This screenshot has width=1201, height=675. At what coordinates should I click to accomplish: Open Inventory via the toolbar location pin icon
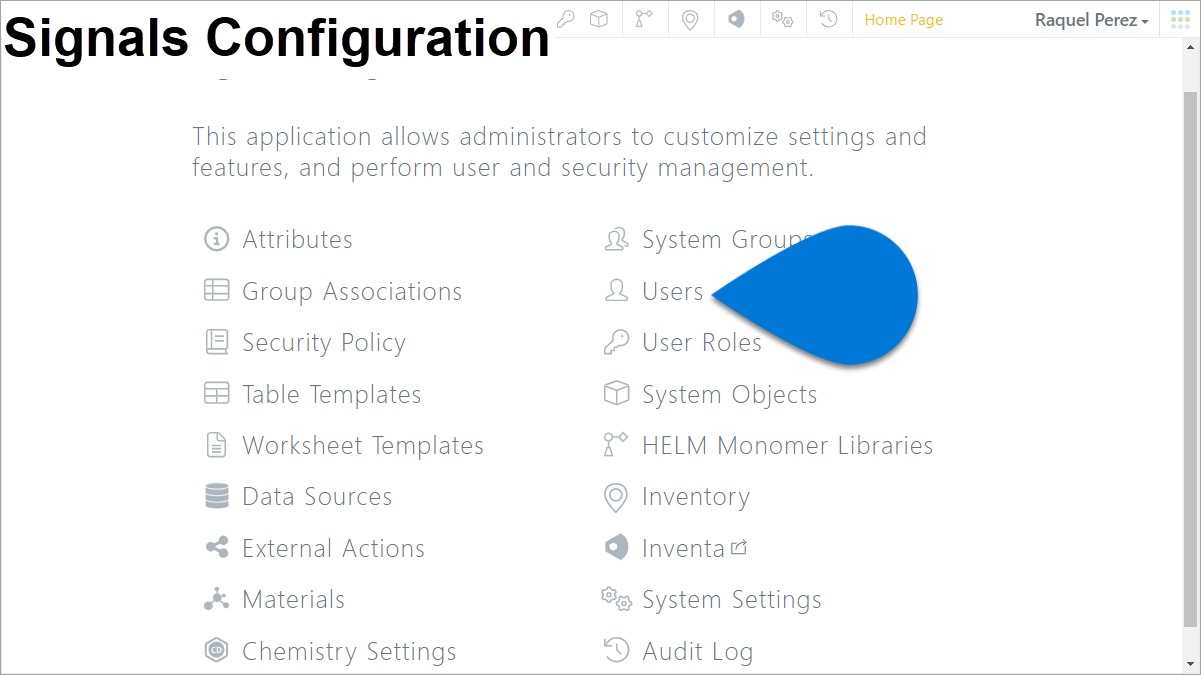coord(690,19)
